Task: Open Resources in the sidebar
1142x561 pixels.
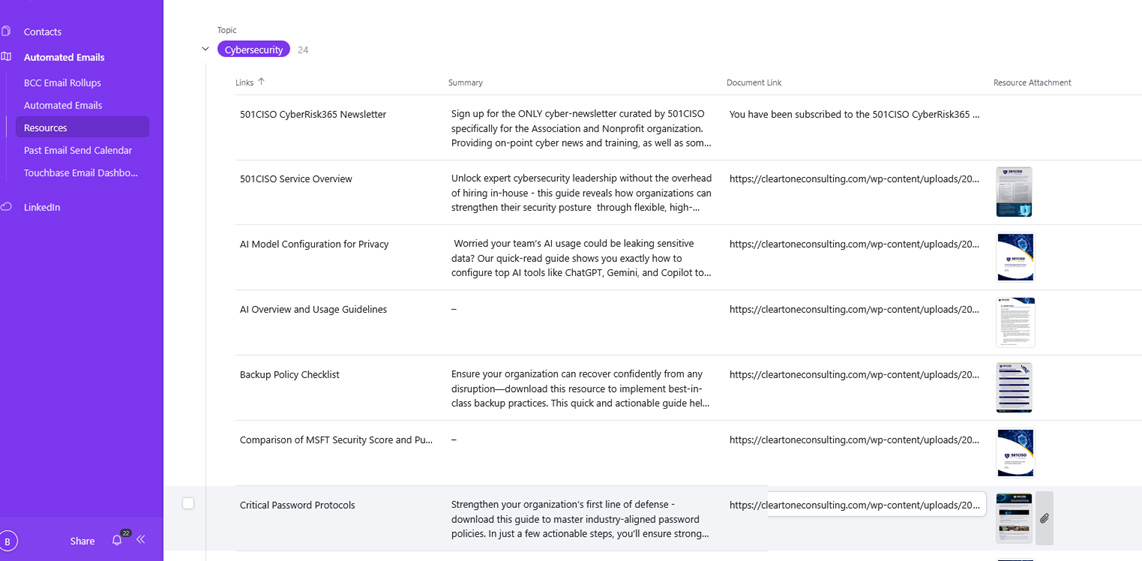Action: tap(46, 128)
